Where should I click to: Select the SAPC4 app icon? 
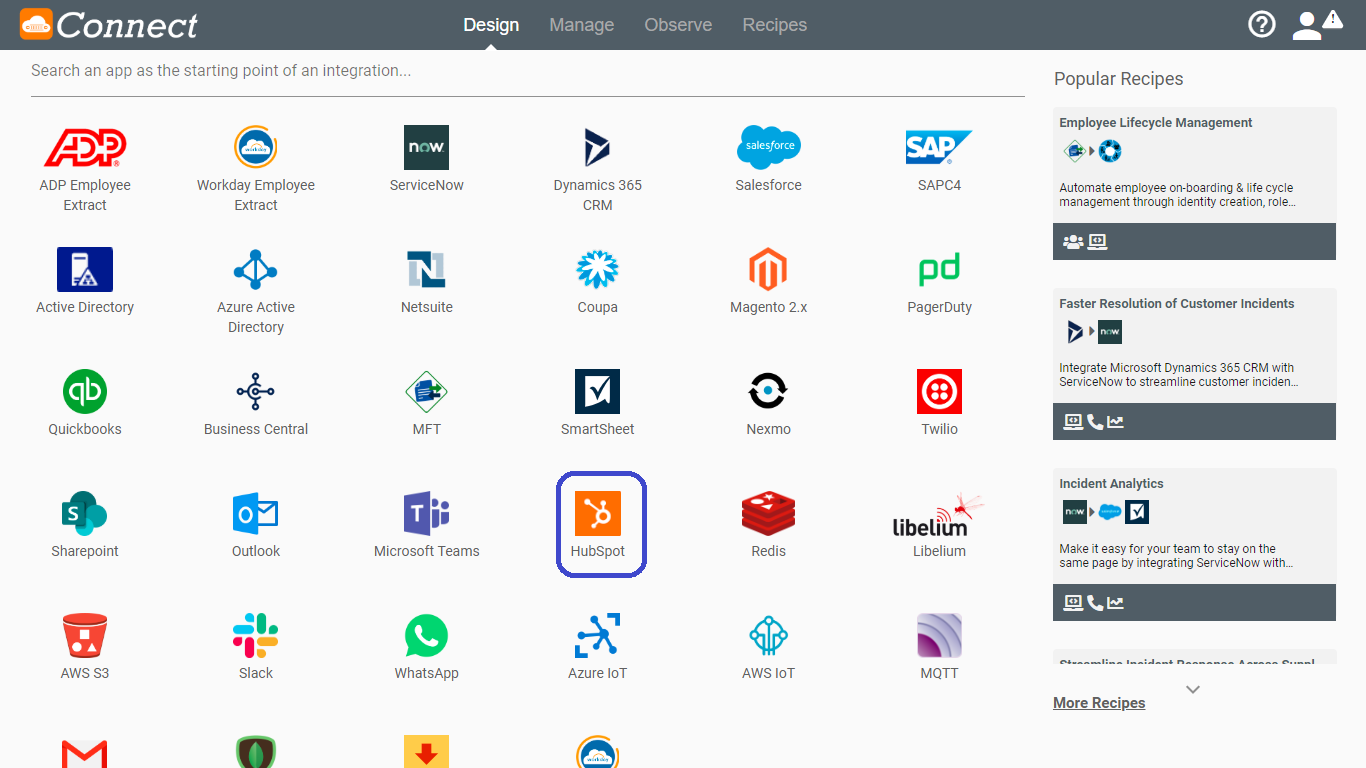[939, 148]
